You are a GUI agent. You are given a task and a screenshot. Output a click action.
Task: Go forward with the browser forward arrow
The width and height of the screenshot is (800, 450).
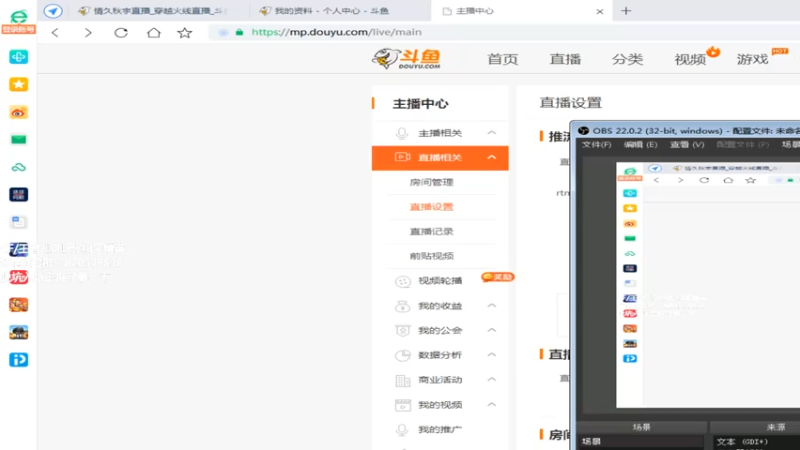[88, 33]
